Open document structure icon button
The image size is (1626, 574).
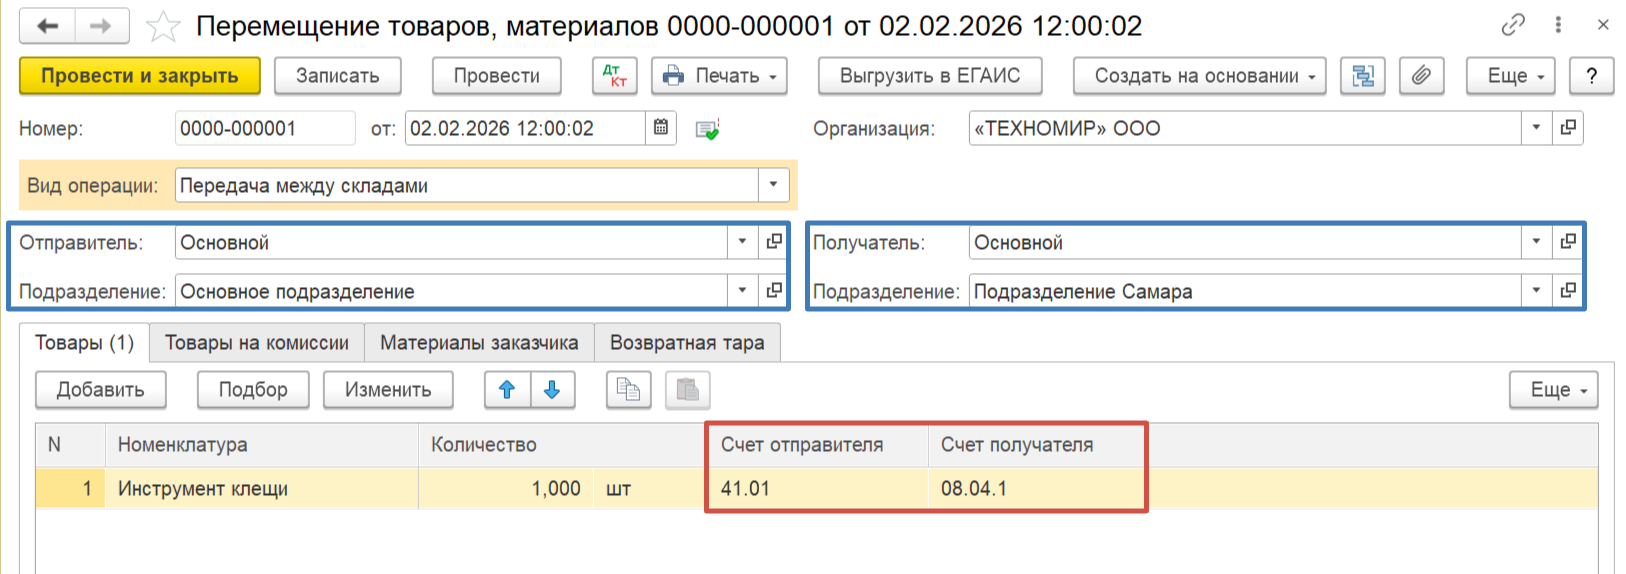(1363, 76)
